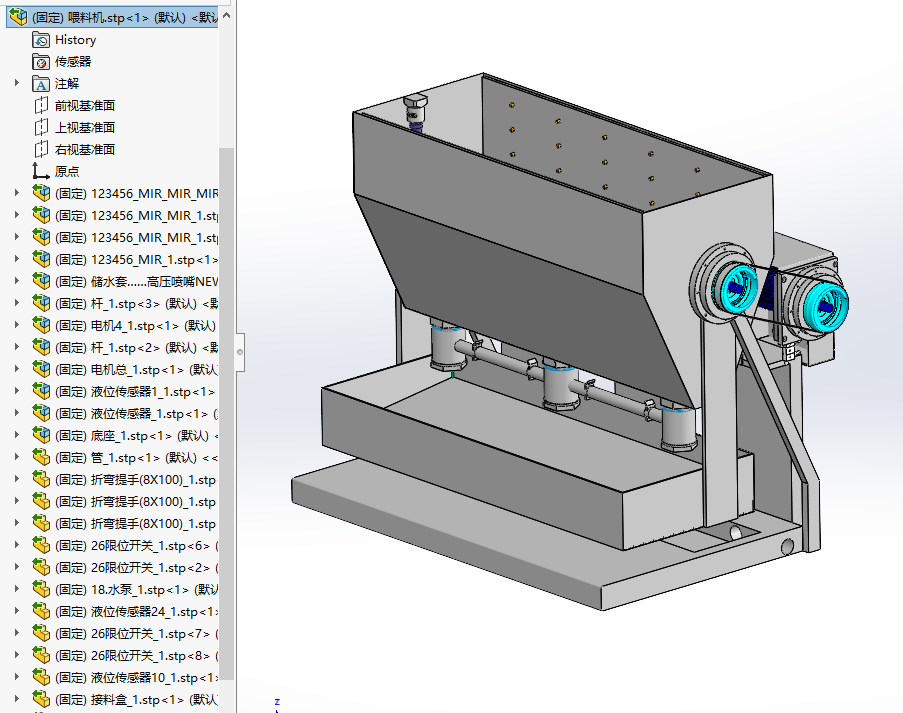Click the 电机总_1.stp component icon
Screen dimensions: 903x713
(x=41, y=369)
